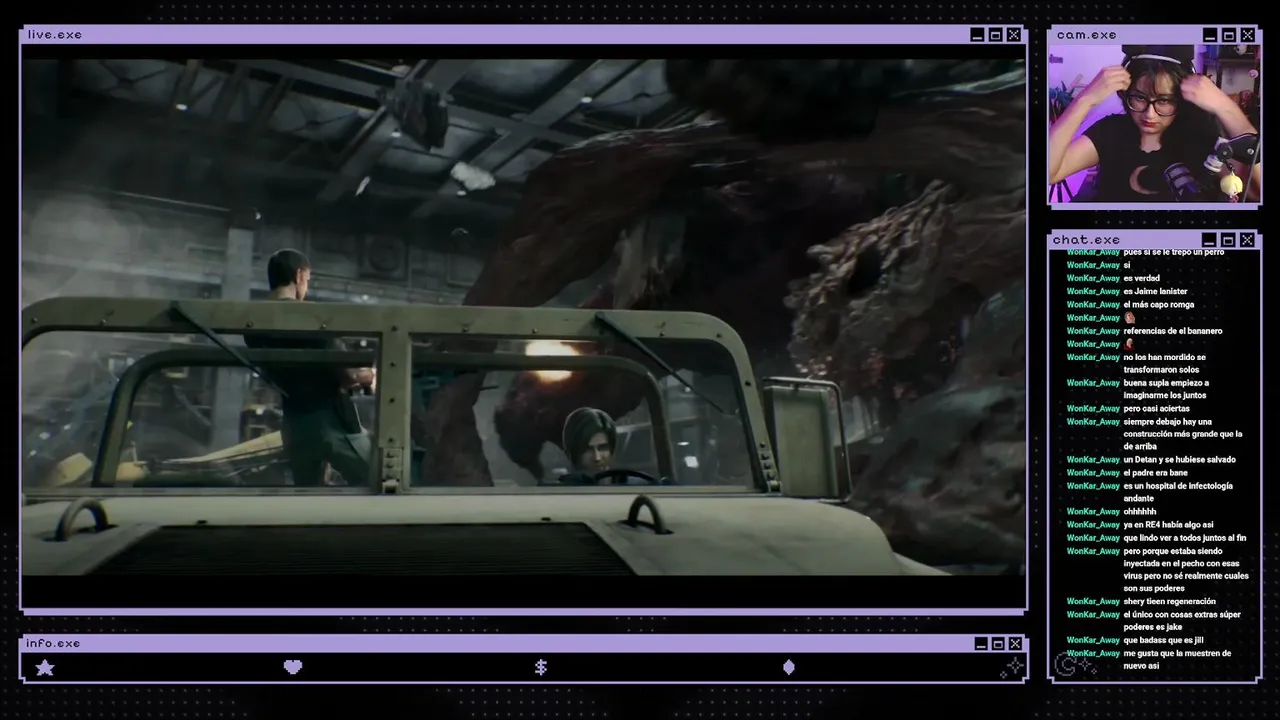Maximize the cam.exe window

click(1229, 35)
